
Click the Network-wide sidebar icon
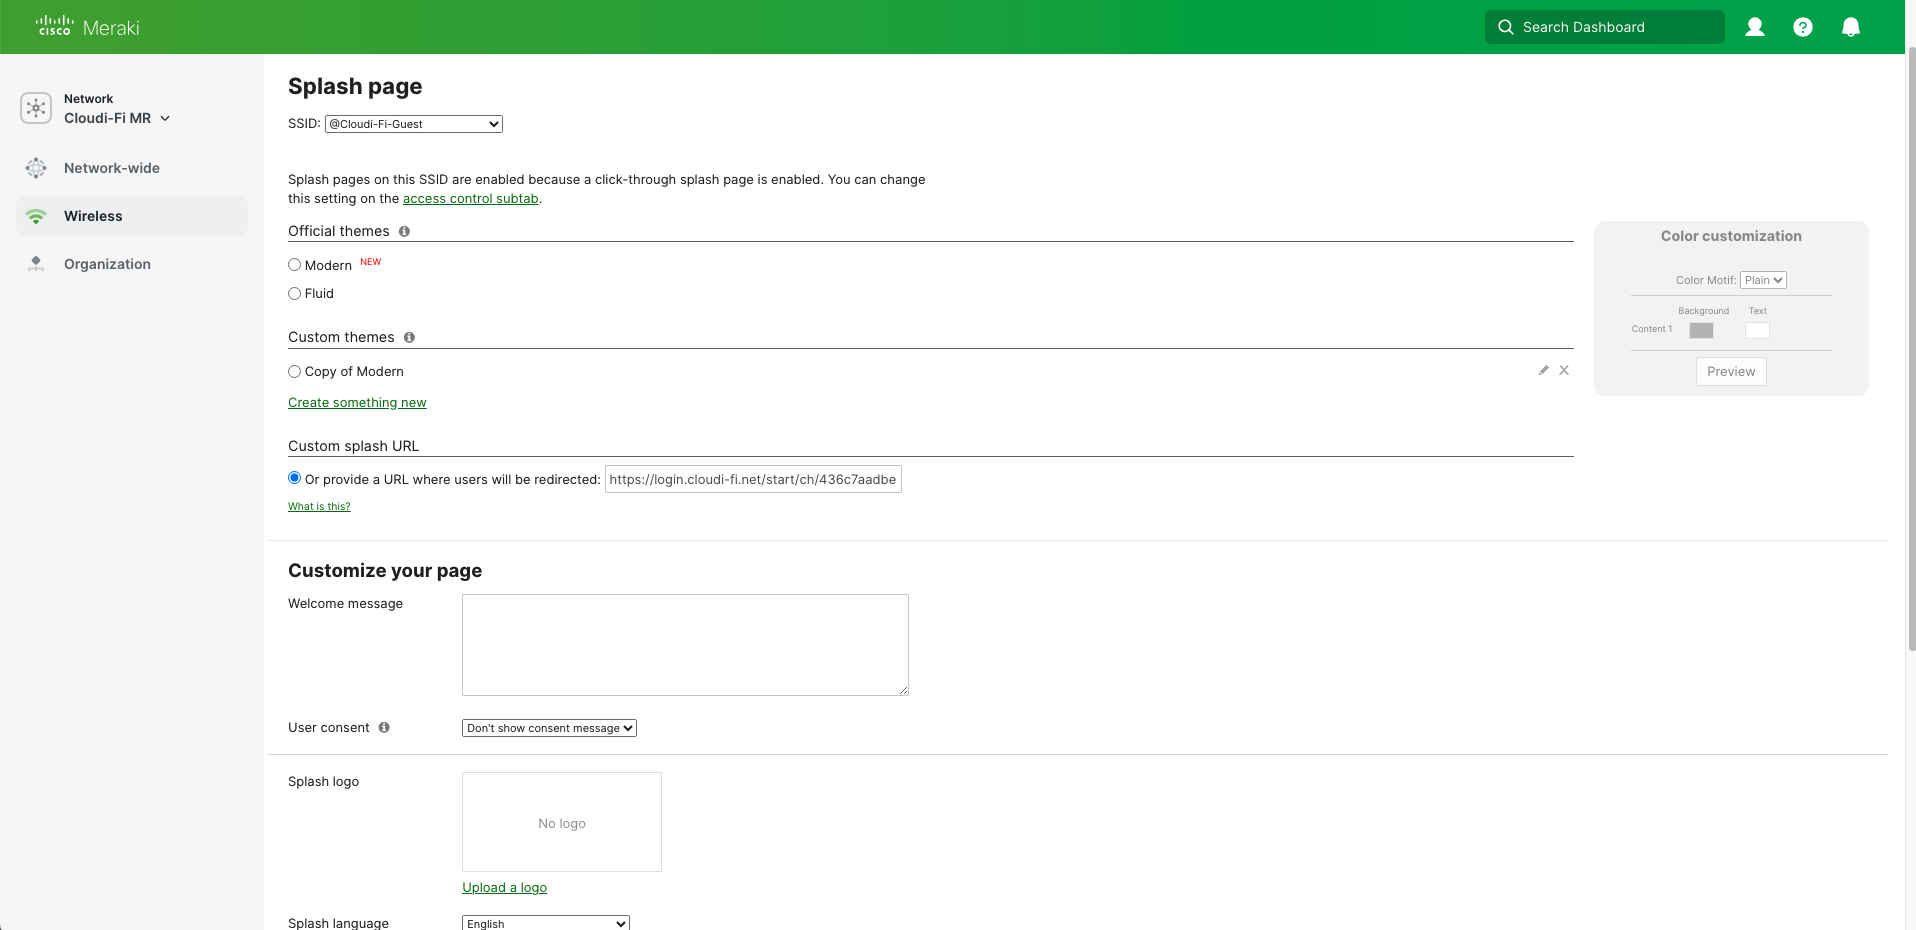coord(36,168)
